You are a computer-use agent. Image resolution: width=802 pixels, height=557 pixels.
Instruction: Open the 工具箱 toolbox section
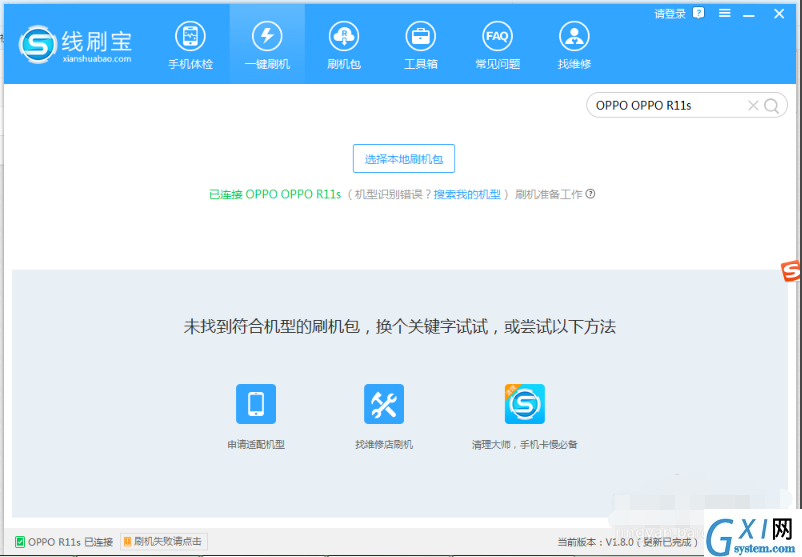click(420, 45)
